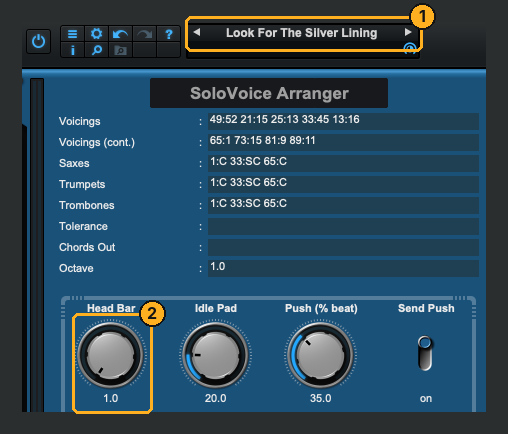
Task: Open settings via the gear icon
Action: (96, 34)
